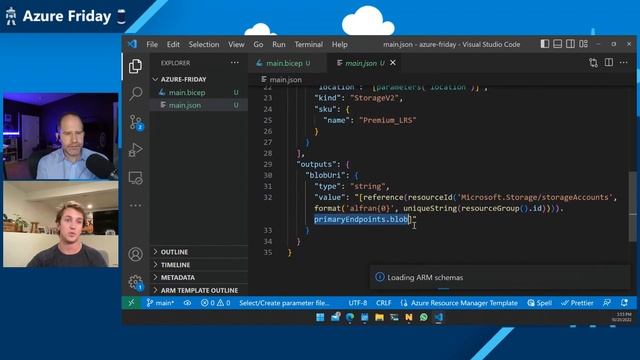Screen dimensions: 640x360
Task: Show additional activity bar views ellipsis
Action: pyautogui.click(x=136, y=205)
